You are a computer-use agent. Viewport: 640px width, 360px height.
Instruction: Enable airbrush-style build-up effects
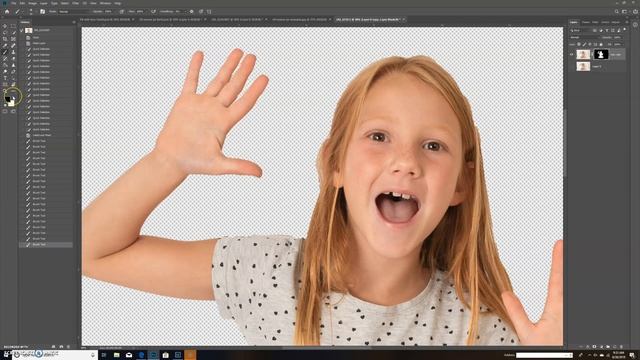tap(153, 11)
